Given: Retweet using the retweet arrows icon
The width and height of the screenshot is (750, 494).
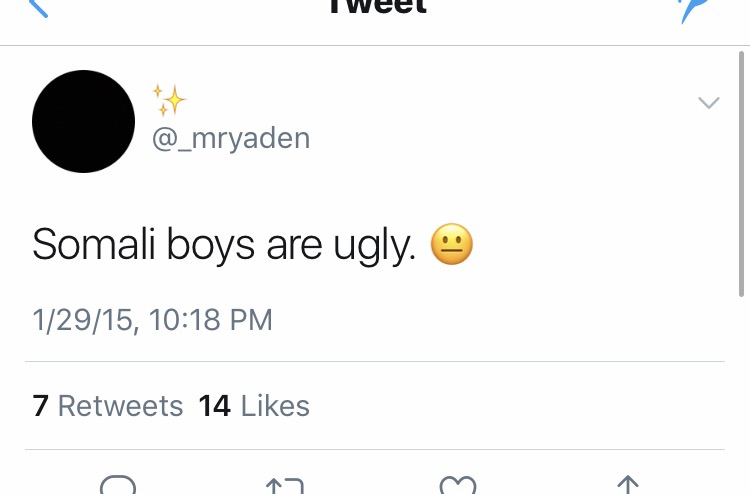Looking at the screenshot, I should point(284,486).
